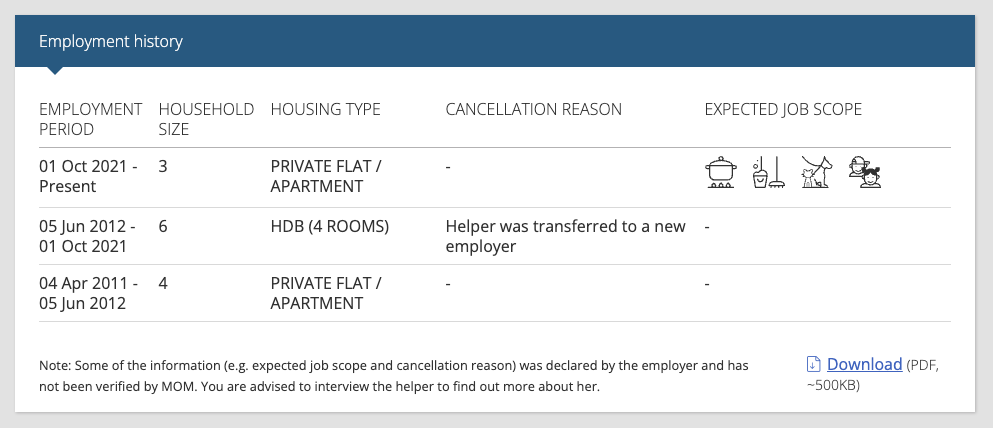Viewport: 993px width, 428px height.
Task: Click the Expected Job Scope column header
Action: point(783,109)
